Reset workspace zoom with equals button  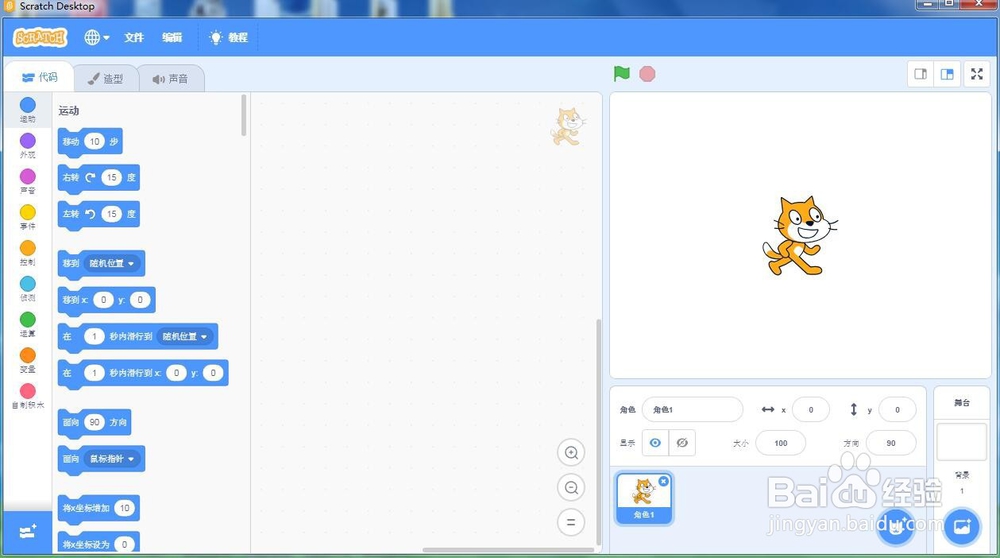pyautogui.click(x=571, y=522)
